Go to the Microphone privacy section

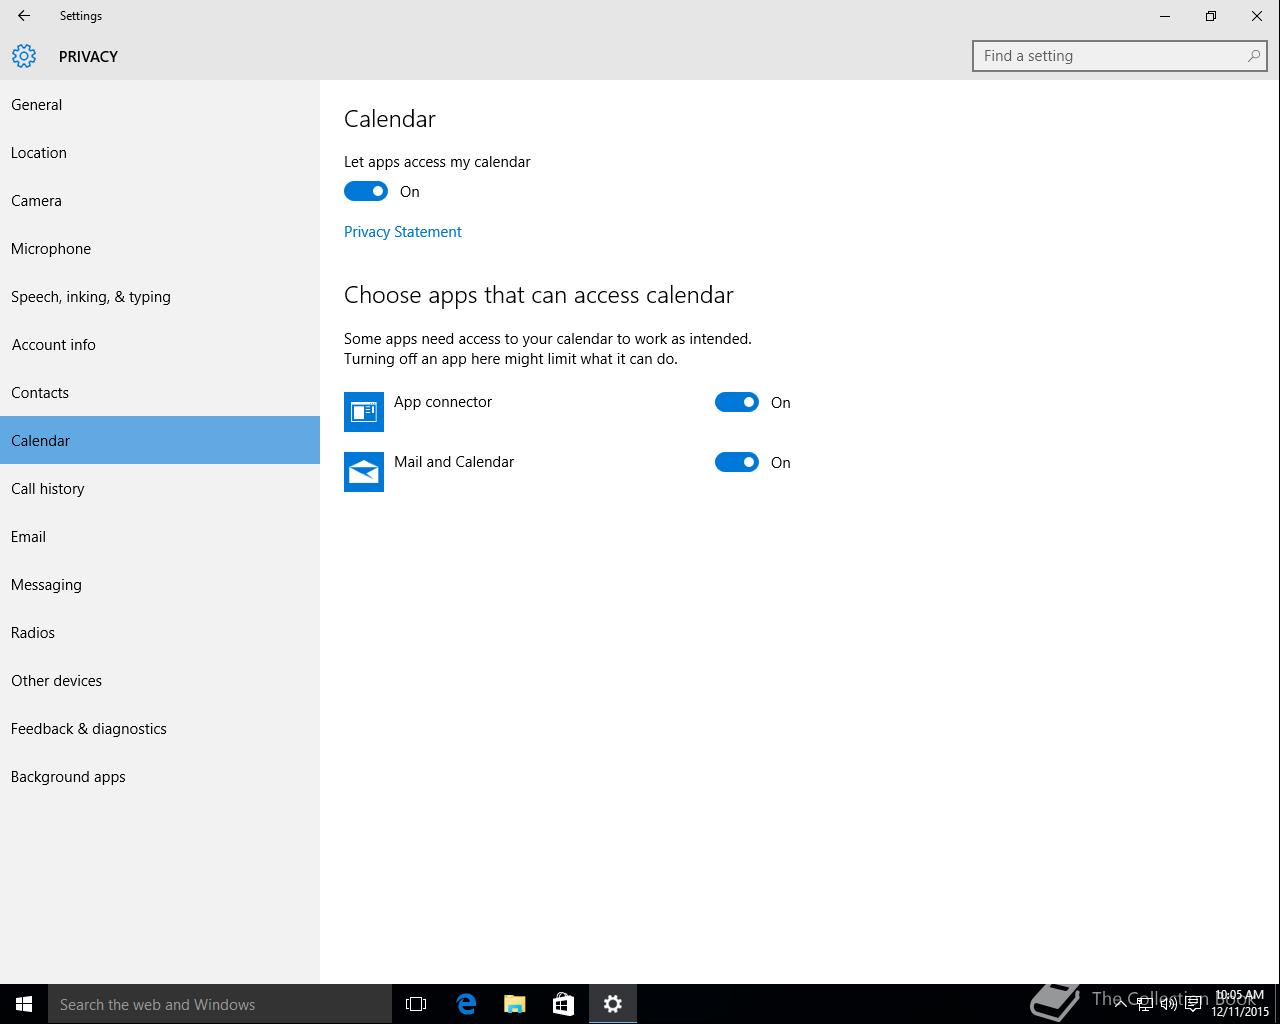coord(51,249)
